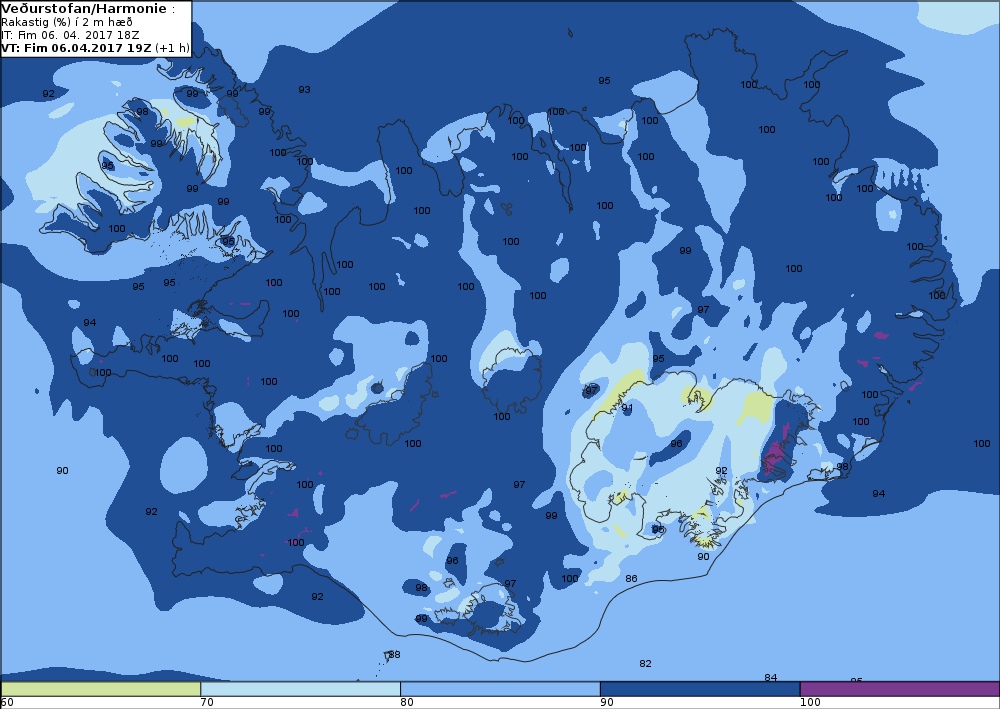Click the legend scale label '60'
Image resolution: width=1000 pixels, height=709 pixels.
[7, 703]
